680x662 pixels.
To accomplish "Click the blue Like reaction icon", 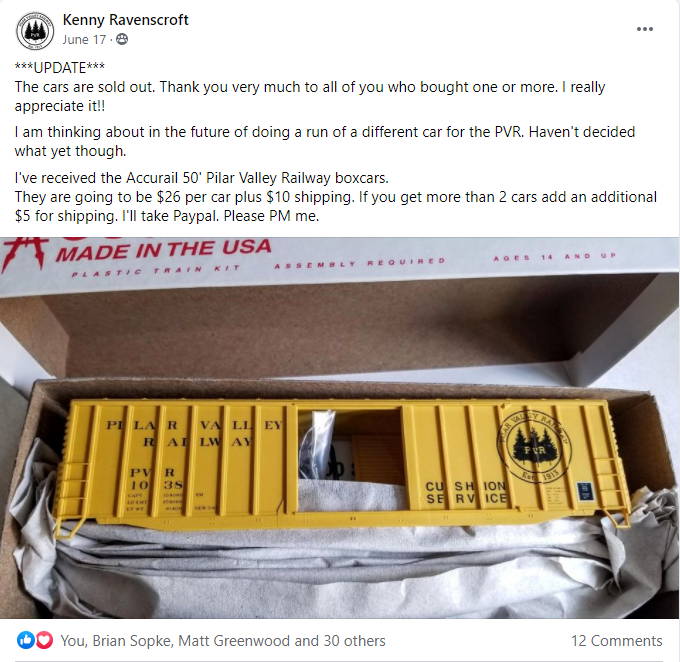I will pyautogui.click(x=26, y=640).
